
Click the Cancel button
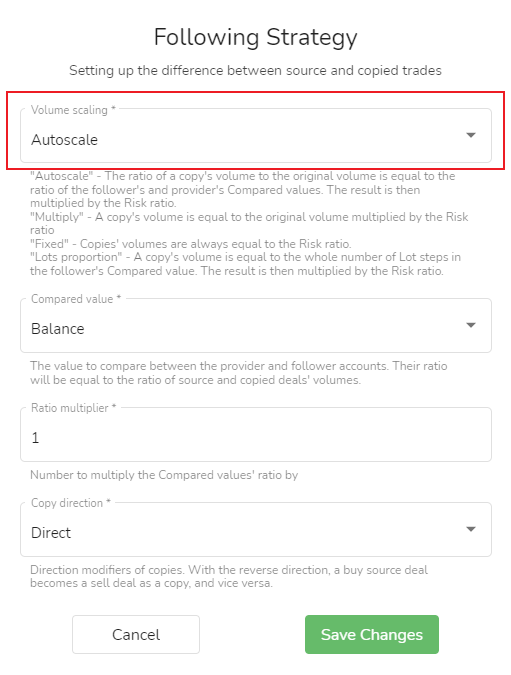[136, 635]
